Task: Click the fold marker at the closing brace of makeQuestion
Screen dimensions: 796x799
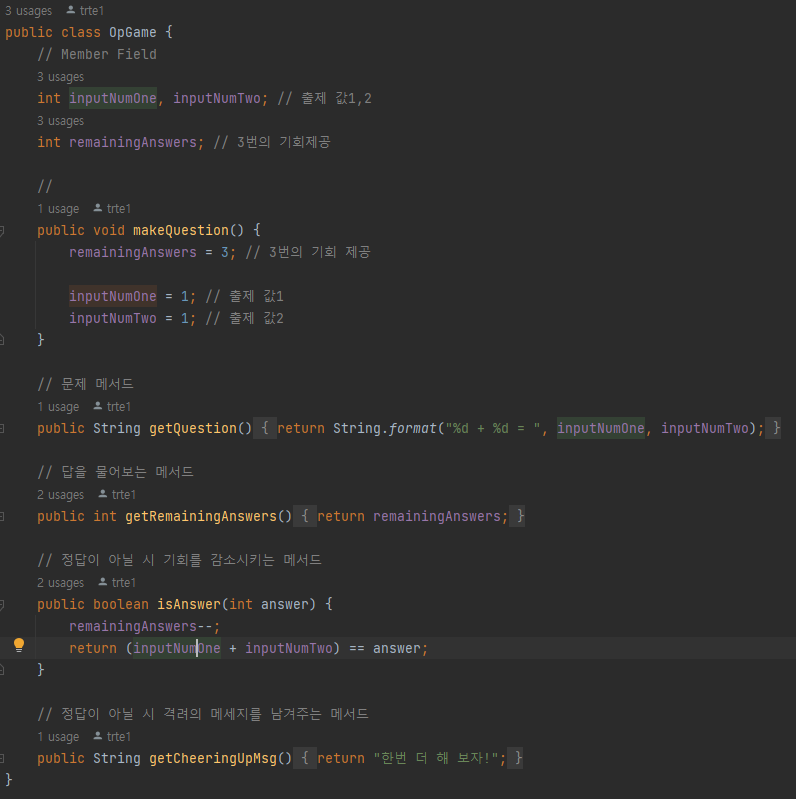Action: pyautogui.click(x=2, y=339)
